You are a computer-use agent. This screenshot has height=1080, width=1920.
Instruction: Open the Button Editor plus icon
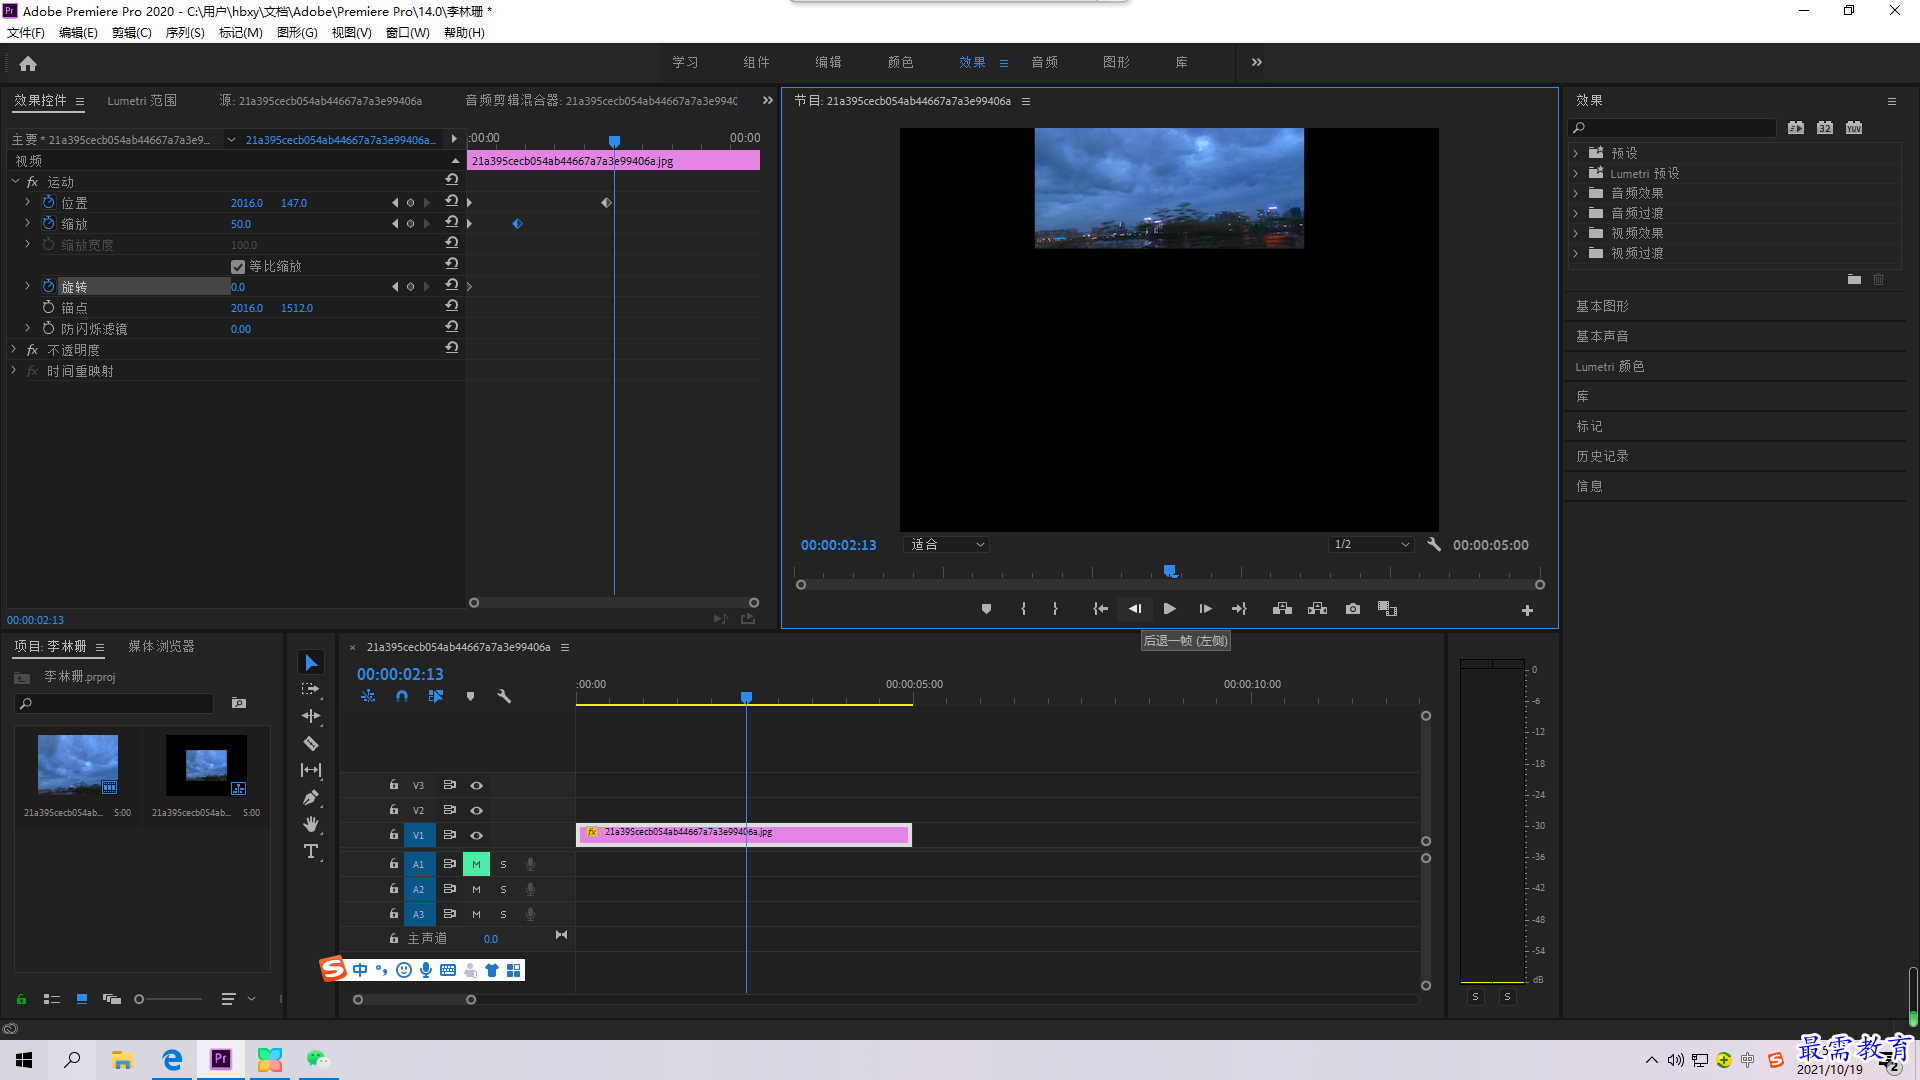[x=1527, y=610]
